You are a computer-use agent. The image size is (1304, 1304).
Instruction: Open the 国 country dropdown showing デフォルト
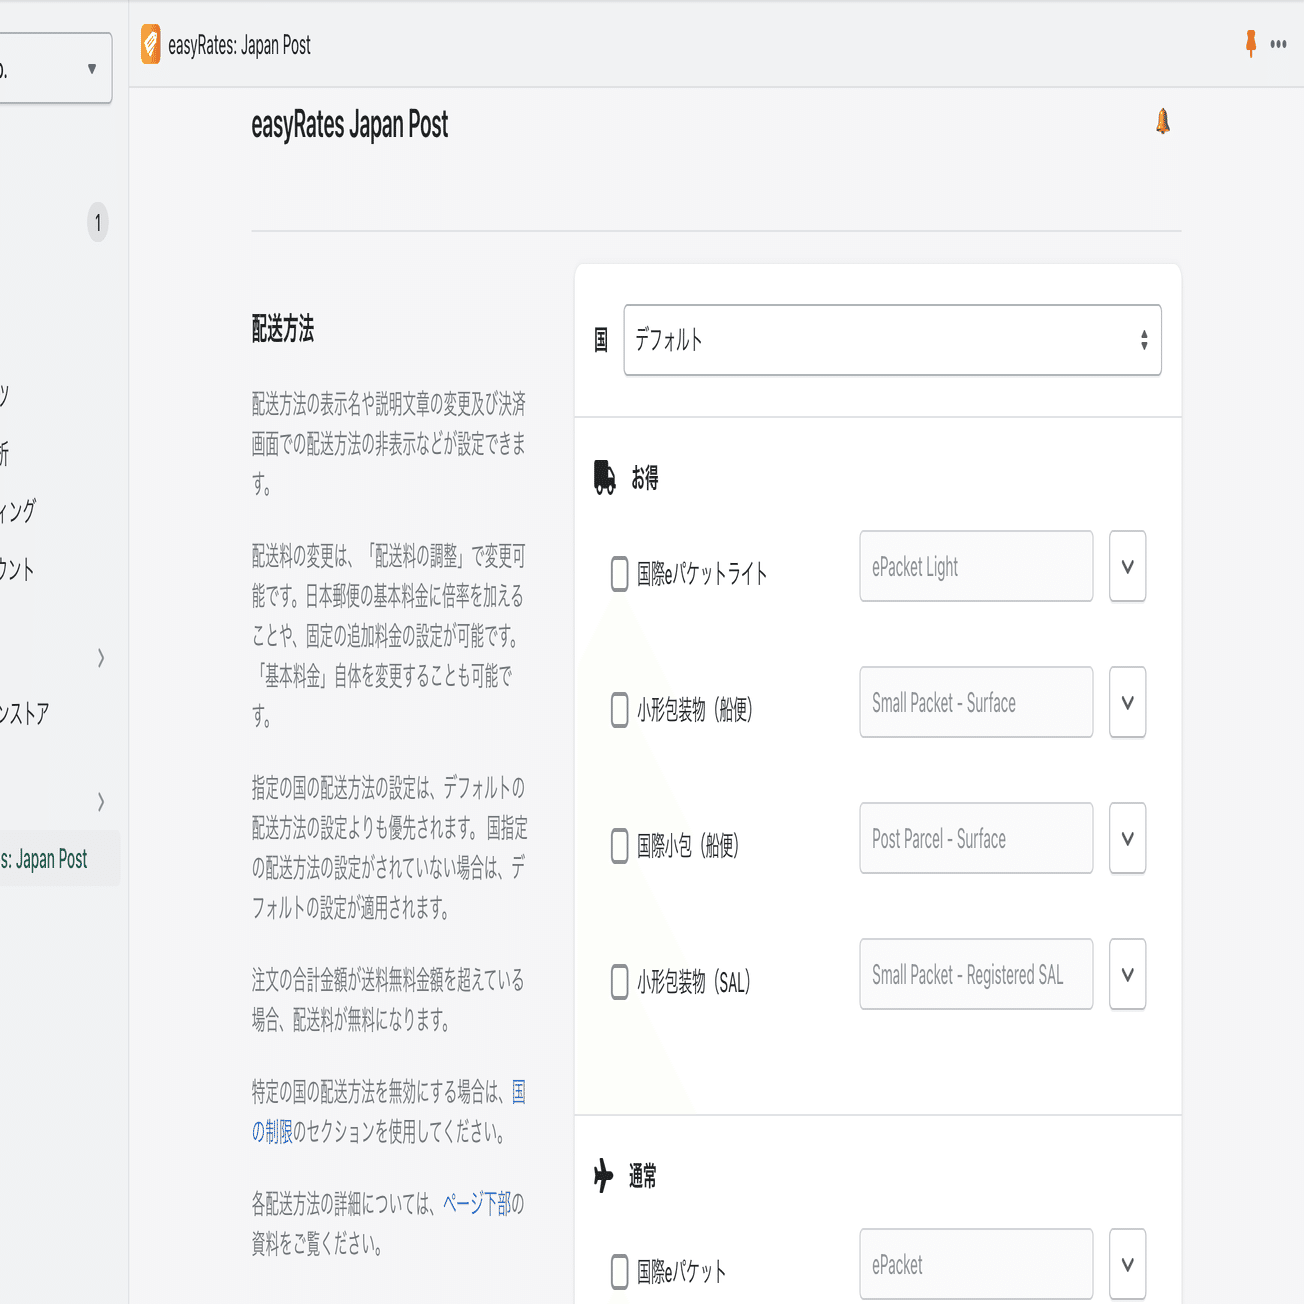pyautogui.click(x=892, y=340)
